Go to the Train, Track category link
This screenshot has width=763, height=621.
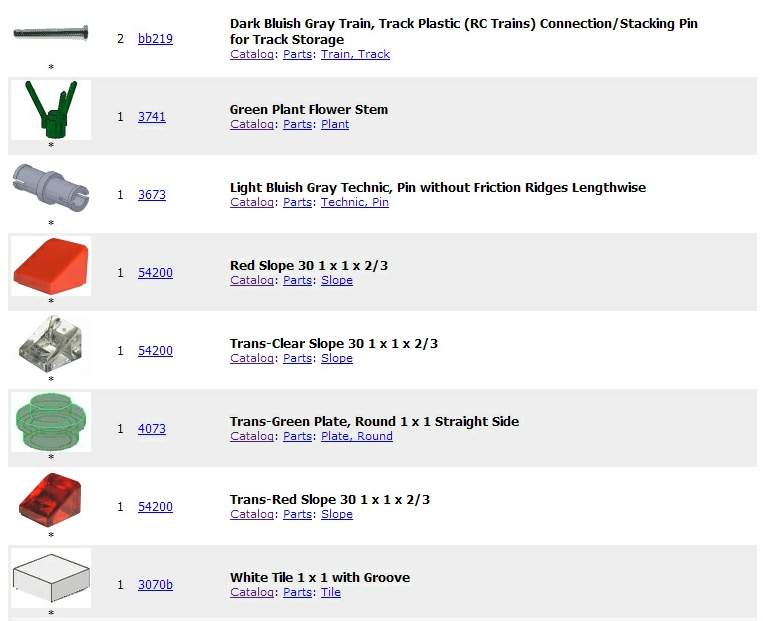[355, 54]
